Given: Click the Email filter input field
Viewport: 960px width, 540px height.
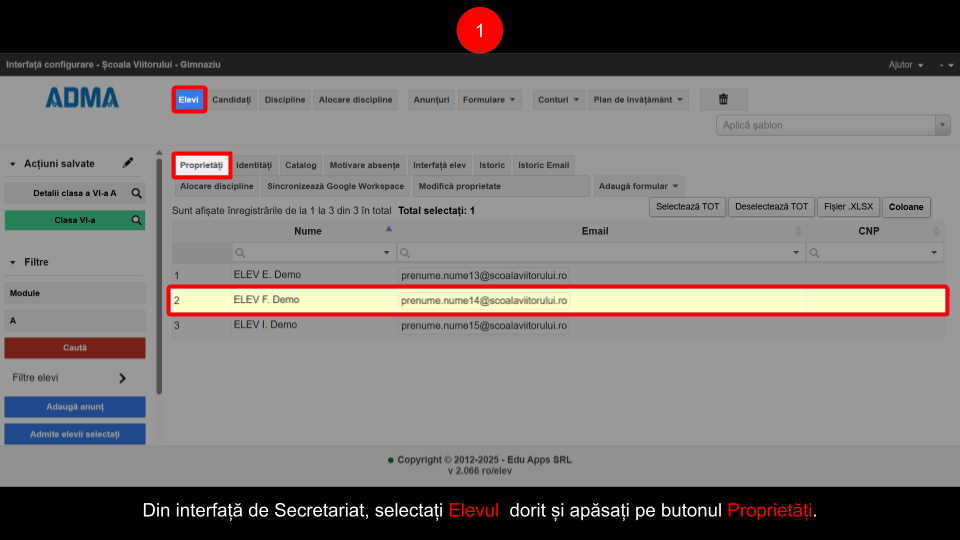Looking at the screenshot, I should [x=601, y=253].
